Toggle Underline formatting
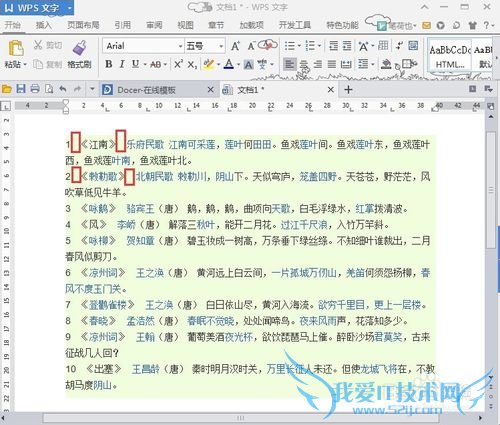 pyautogui.click(x=135, y=64)
